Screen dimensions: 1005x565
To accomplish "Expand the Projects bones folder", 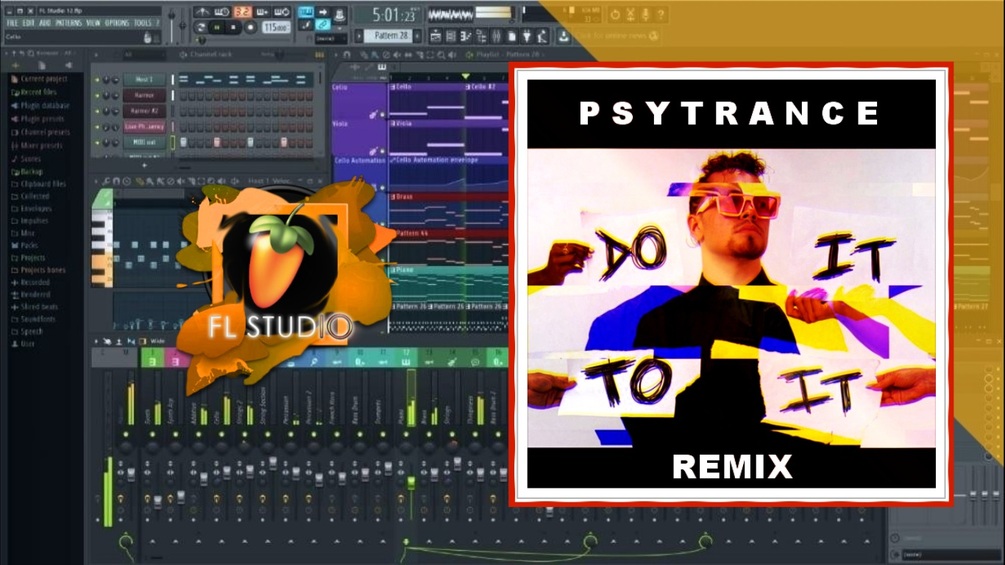I will coord(38,270).
